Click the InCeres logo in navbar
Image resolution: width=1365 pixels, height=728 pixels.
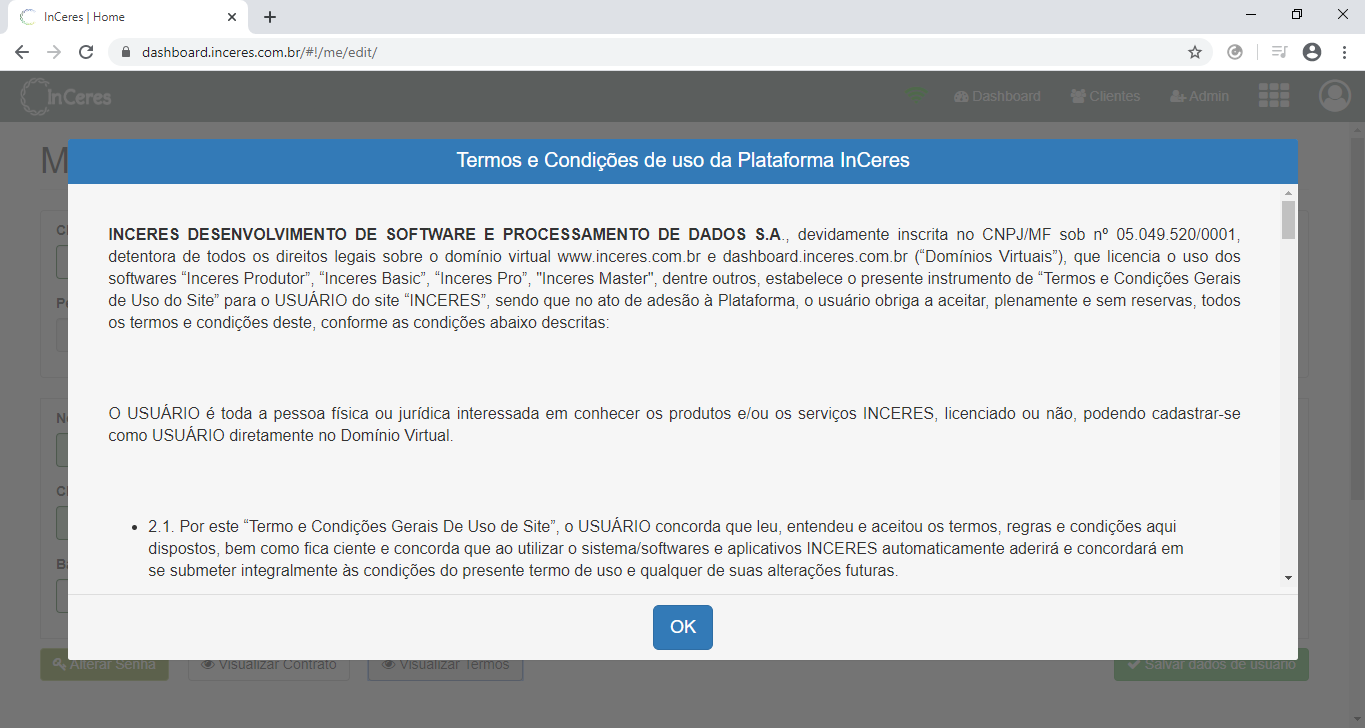[66, 96]
